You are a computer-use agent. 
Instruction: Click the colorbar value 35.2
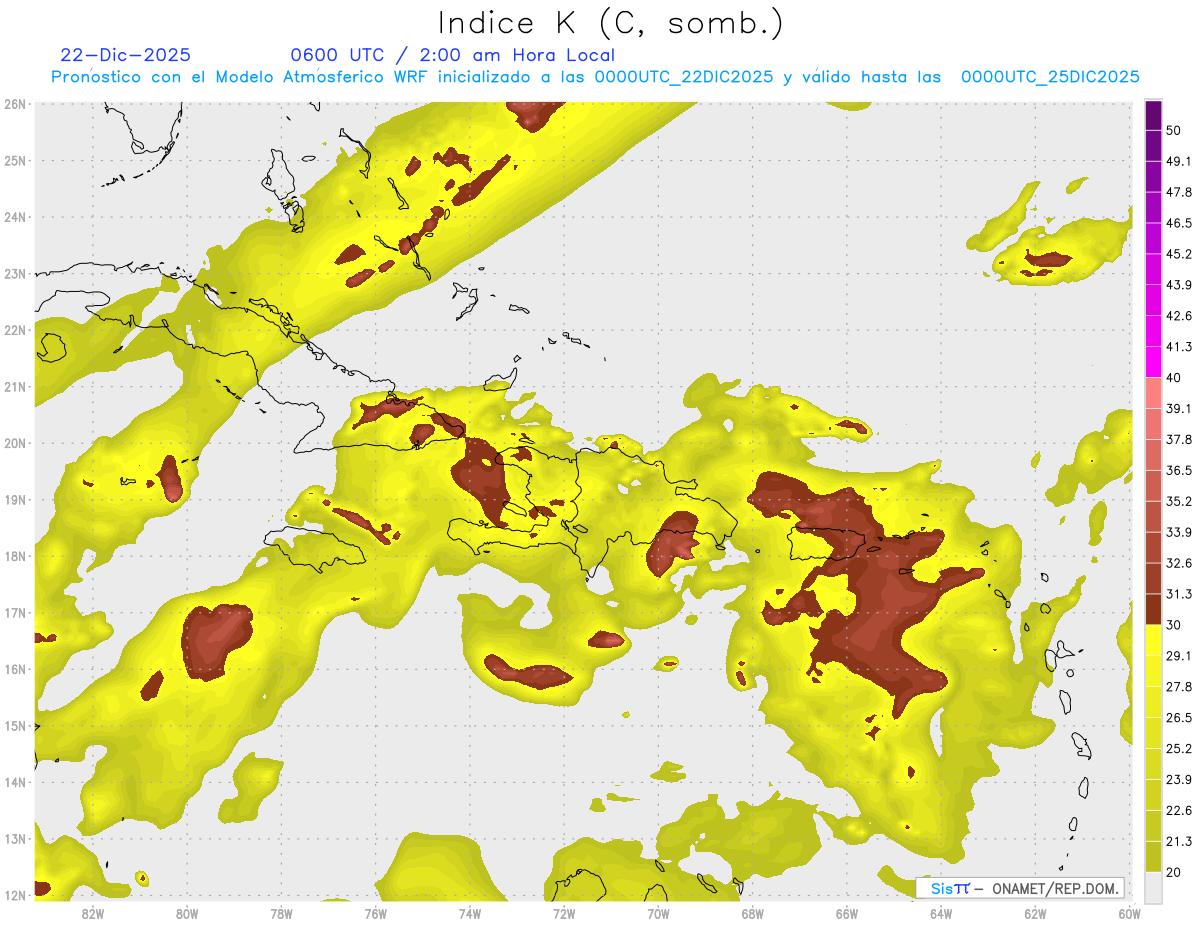pos(1179,501)
